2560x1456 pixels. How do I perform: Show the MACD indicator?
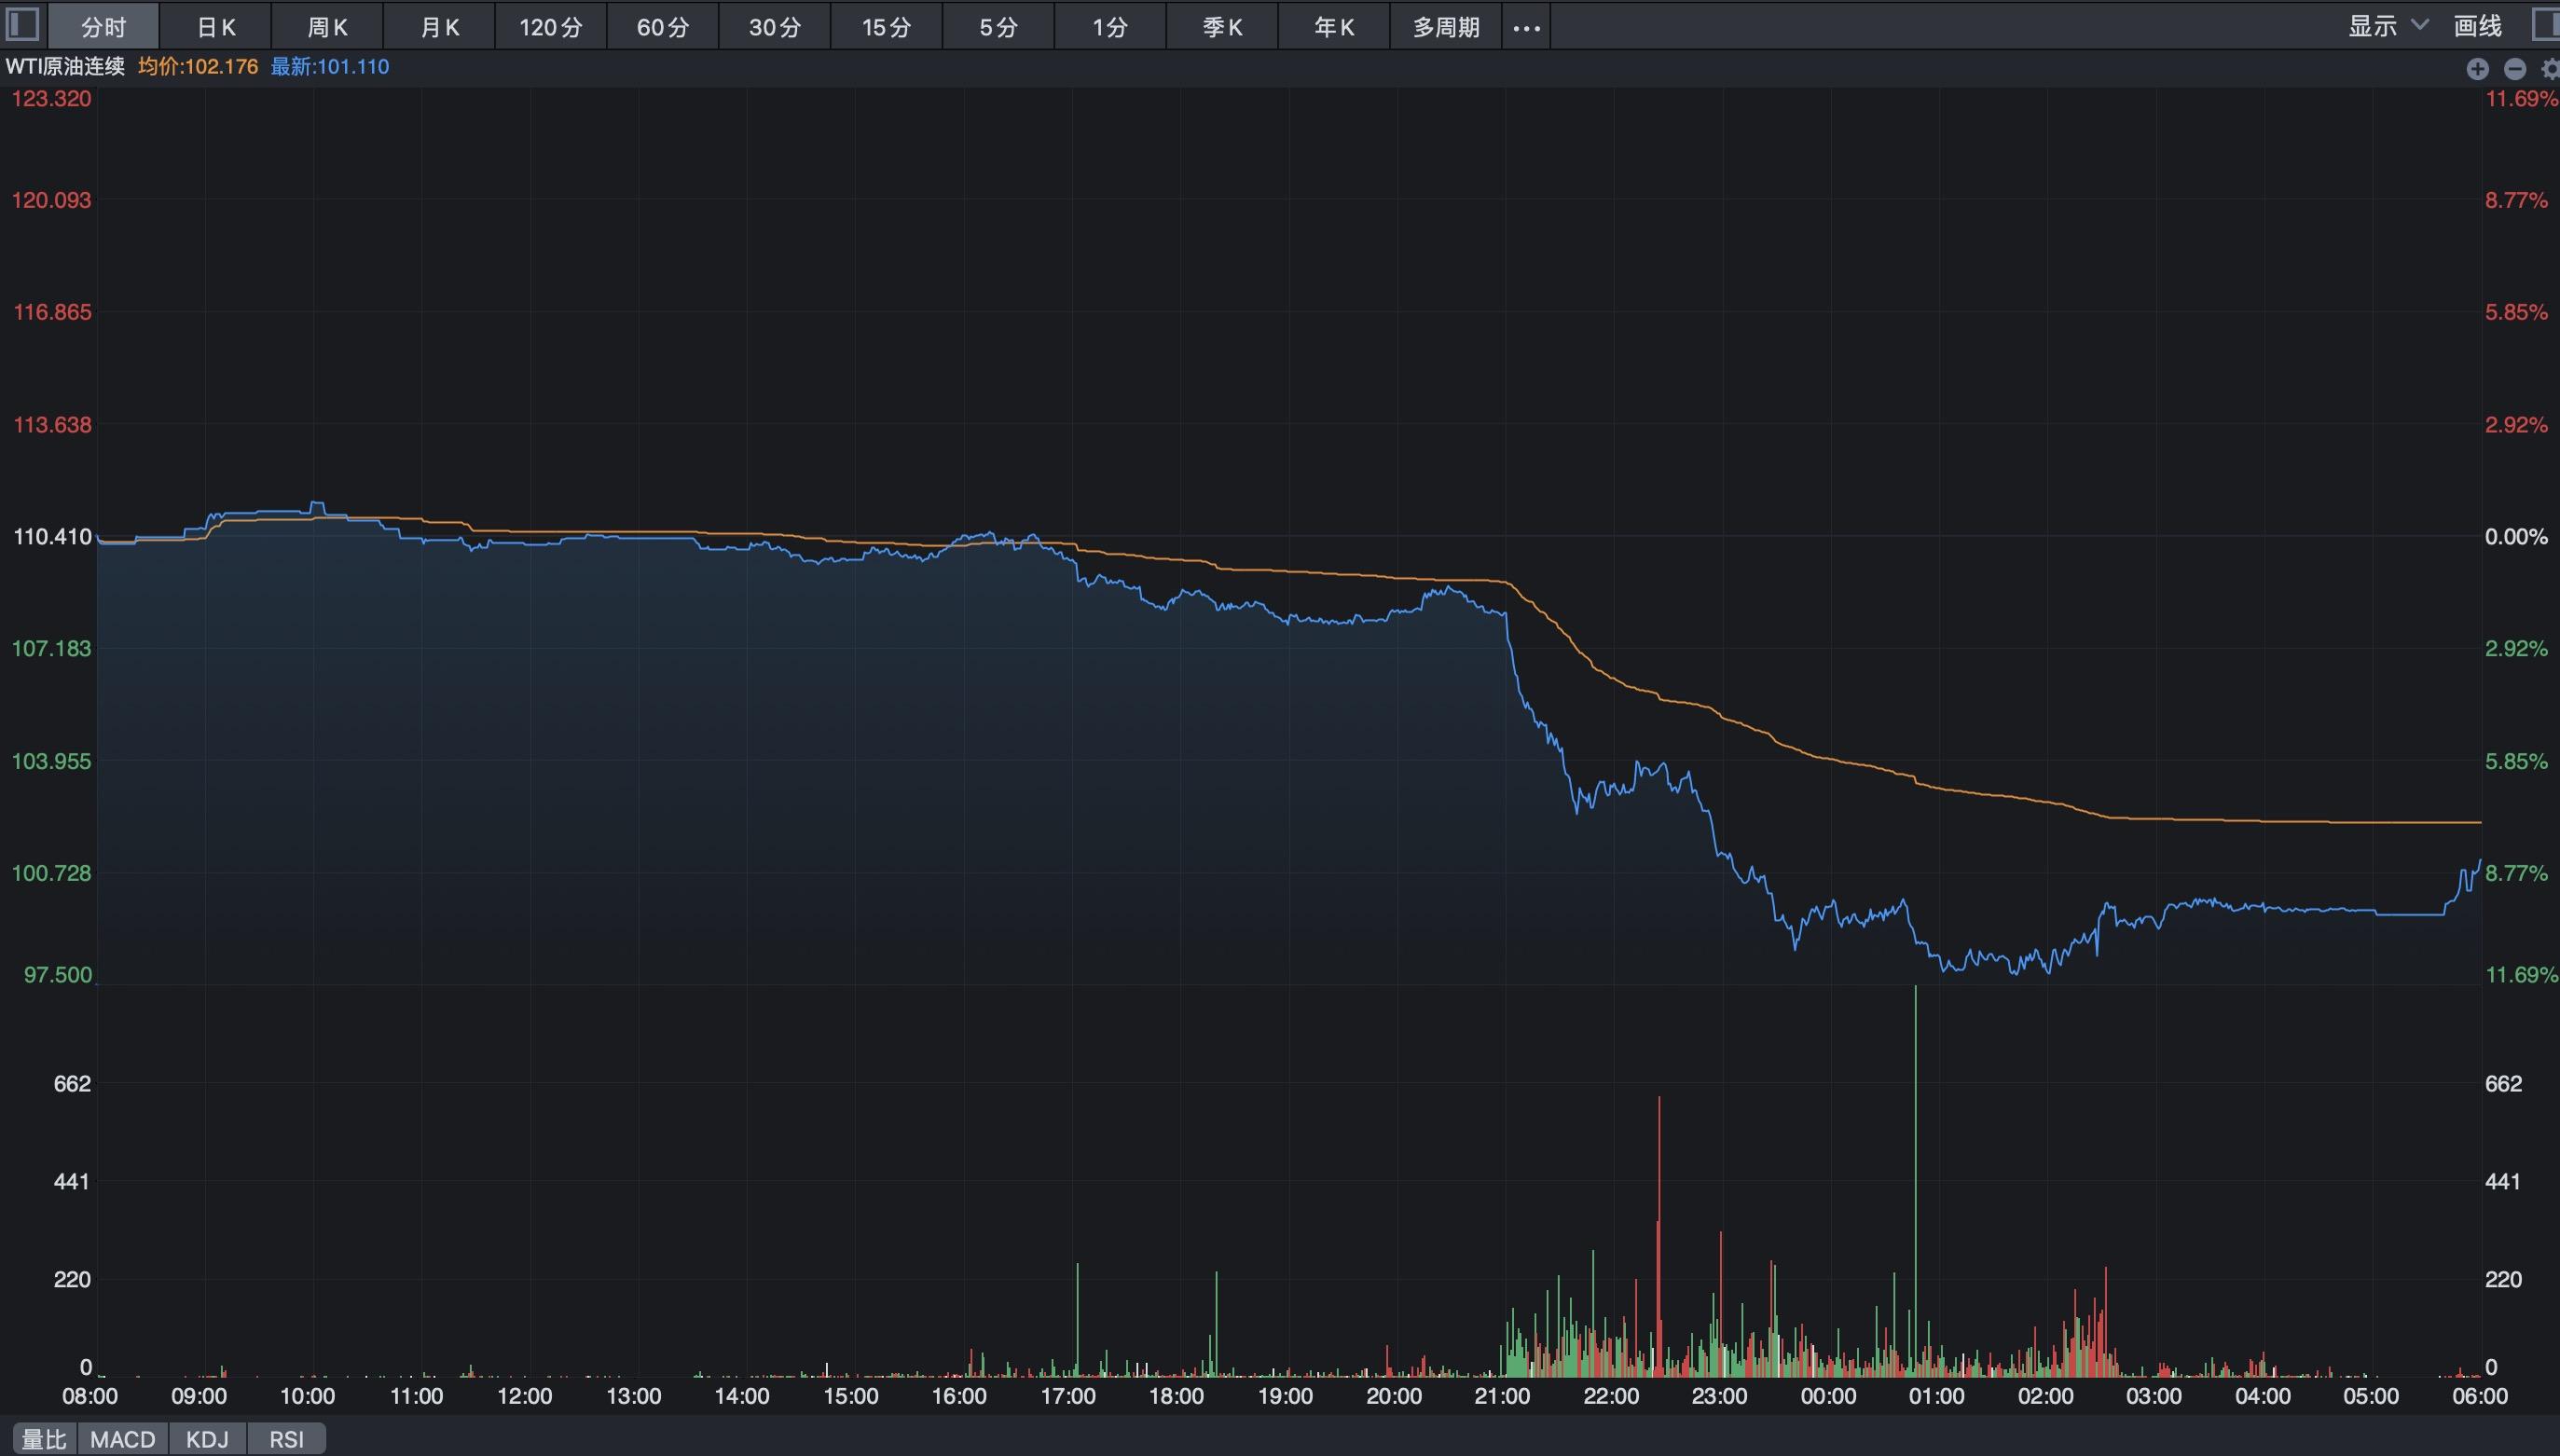pos(123,1439)
